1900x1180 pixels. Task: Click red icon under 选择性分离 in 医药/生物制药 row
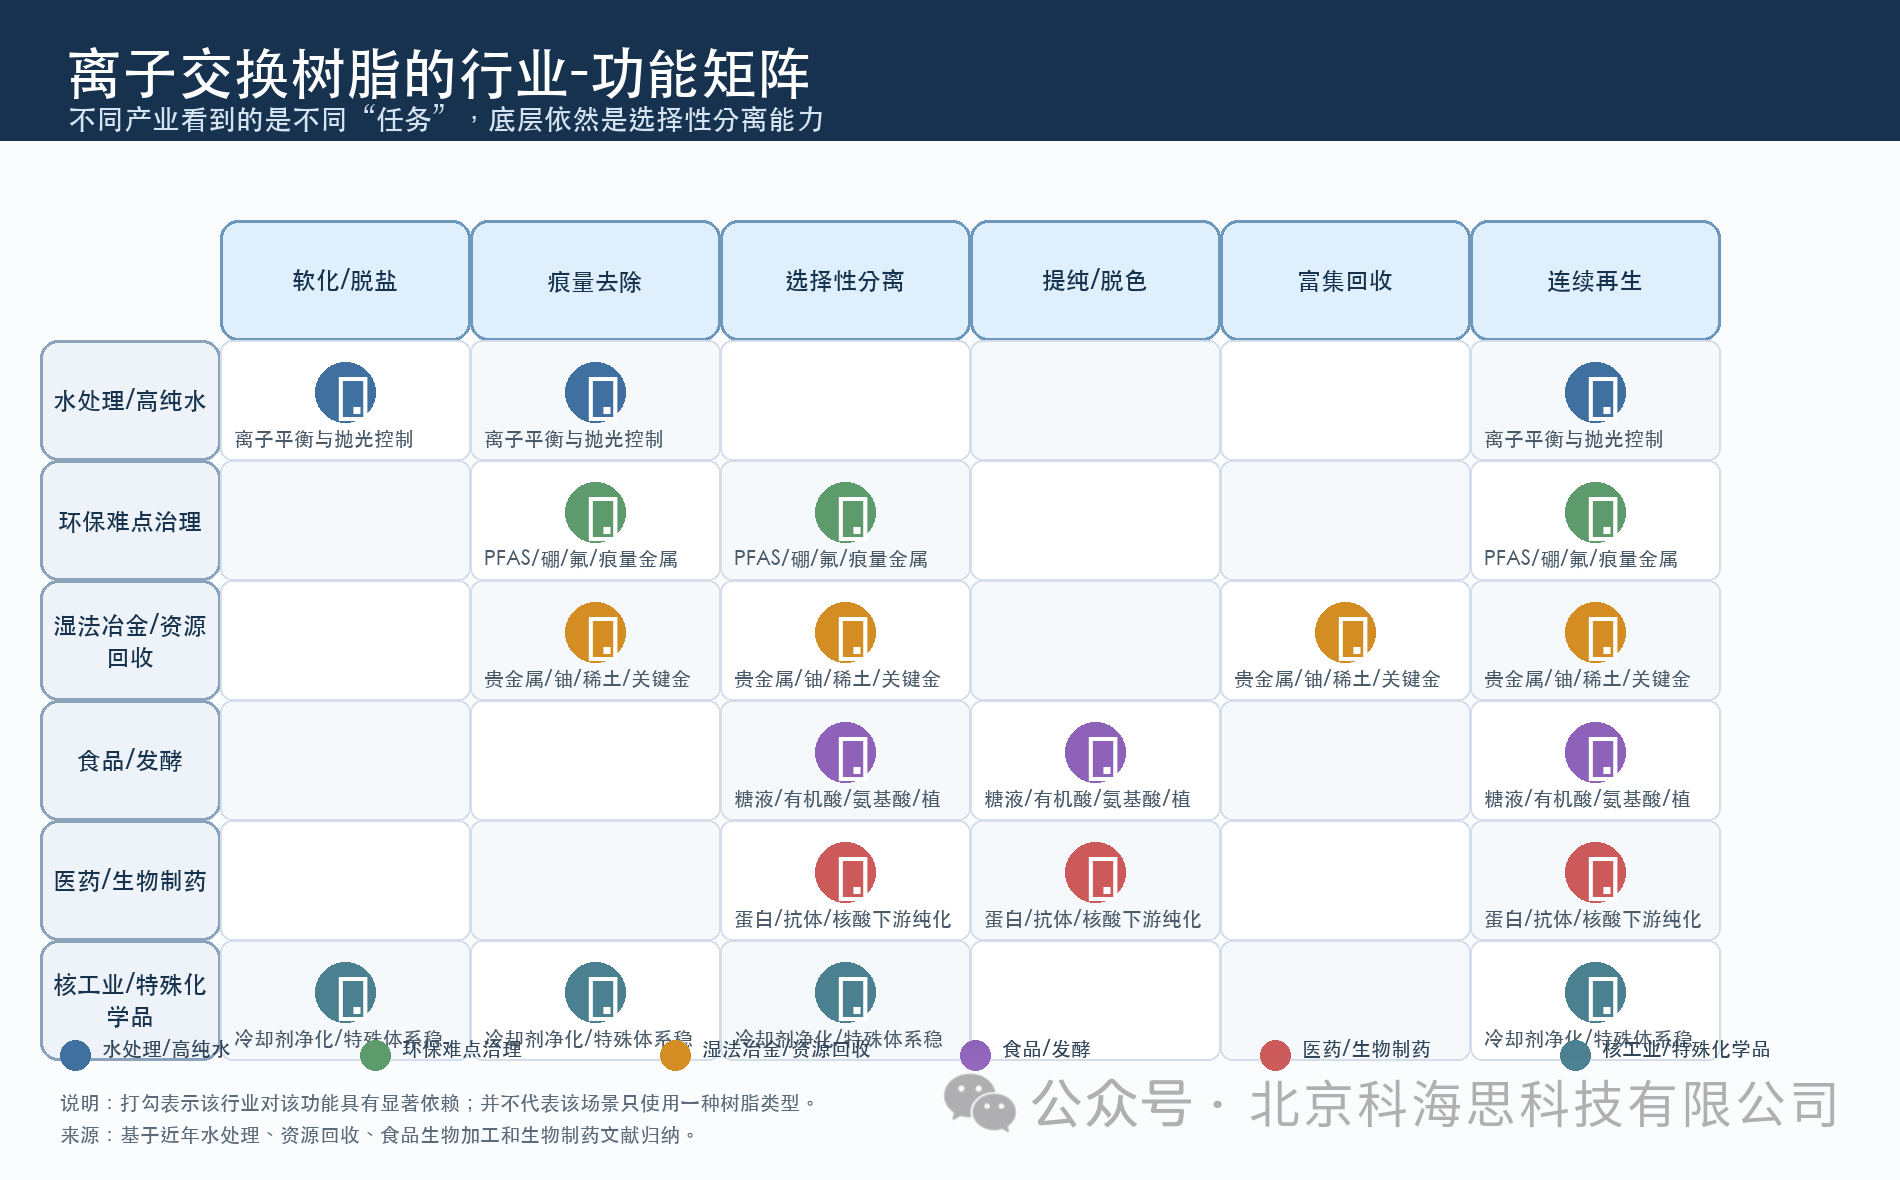tap(845, 873)
